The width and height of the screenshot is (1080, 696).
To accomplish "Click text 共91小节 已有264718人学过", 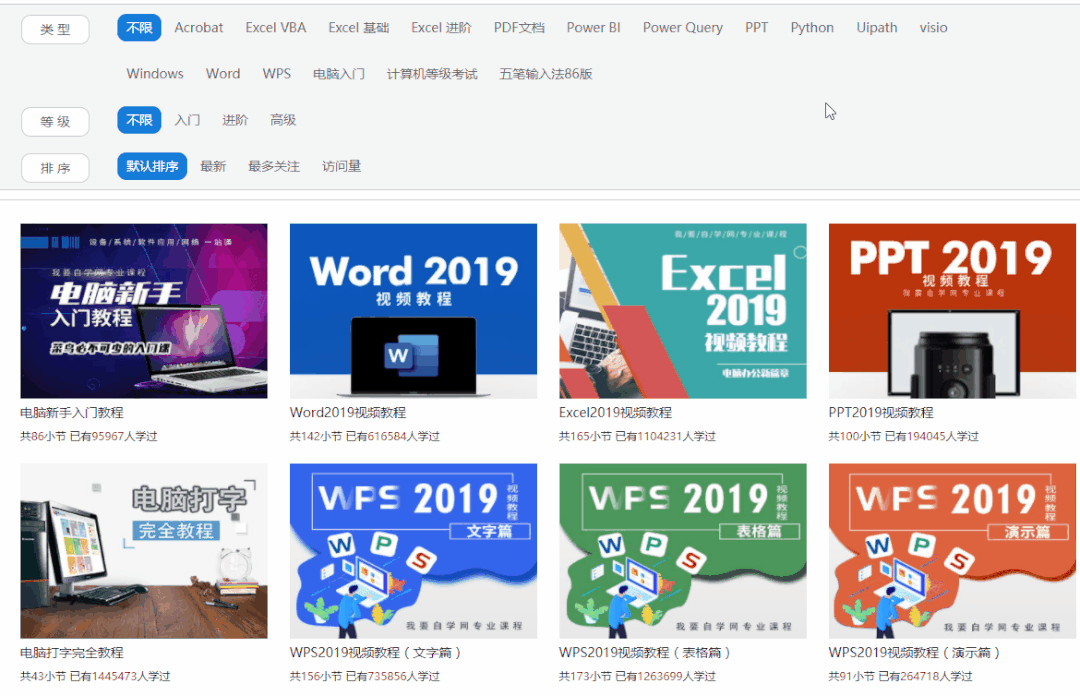I will pyautogui.click(x=900, y=676).
